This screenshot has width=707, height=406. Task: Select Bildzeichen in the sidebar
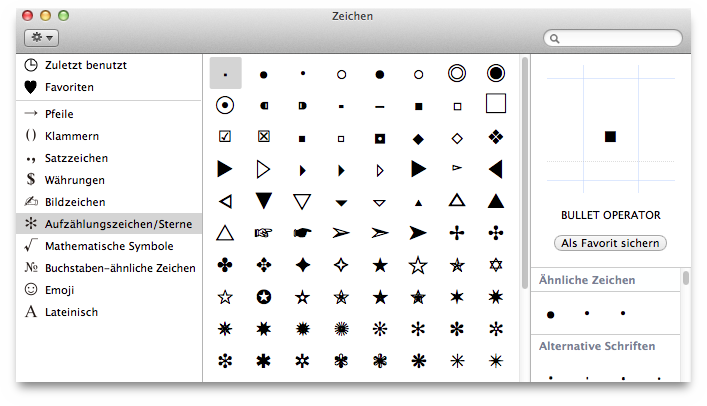pyautogui.click(x=109, y=202)
